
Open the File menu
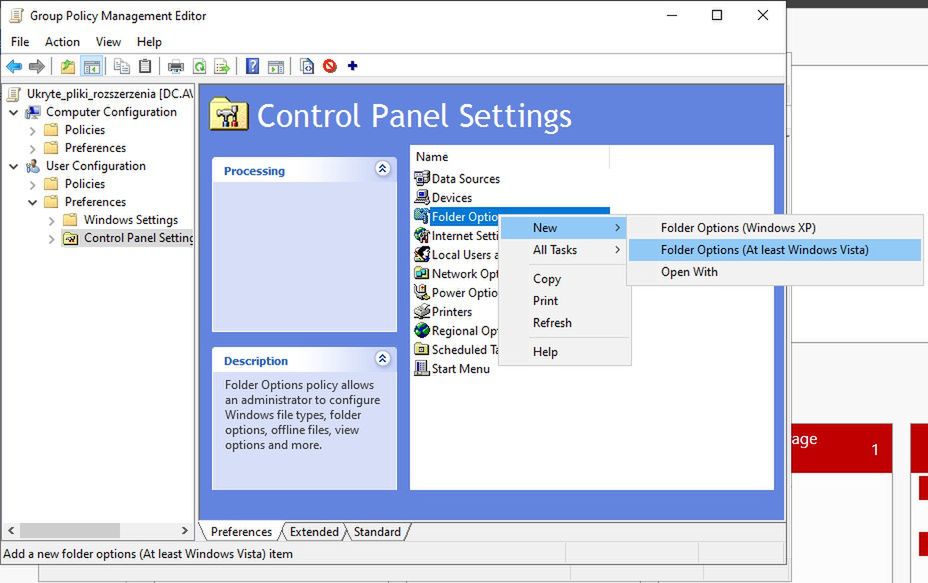click(x=20, y=42)
